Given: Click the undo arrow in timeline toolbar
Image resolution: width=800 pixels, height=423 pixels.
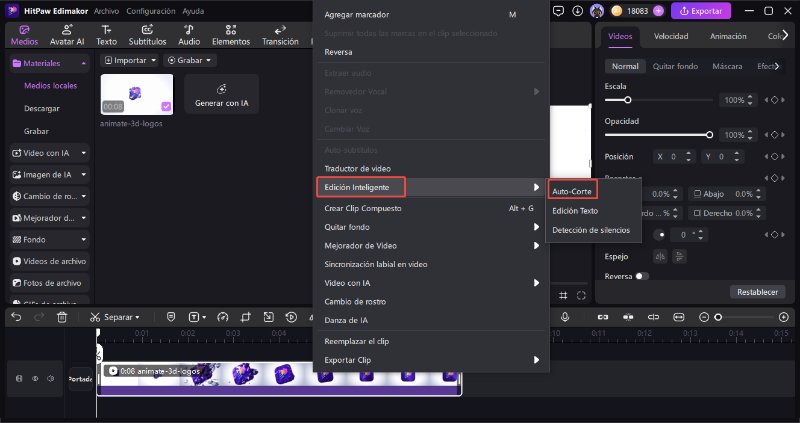Looking at the screenshot, I should (x=16, y=317).
